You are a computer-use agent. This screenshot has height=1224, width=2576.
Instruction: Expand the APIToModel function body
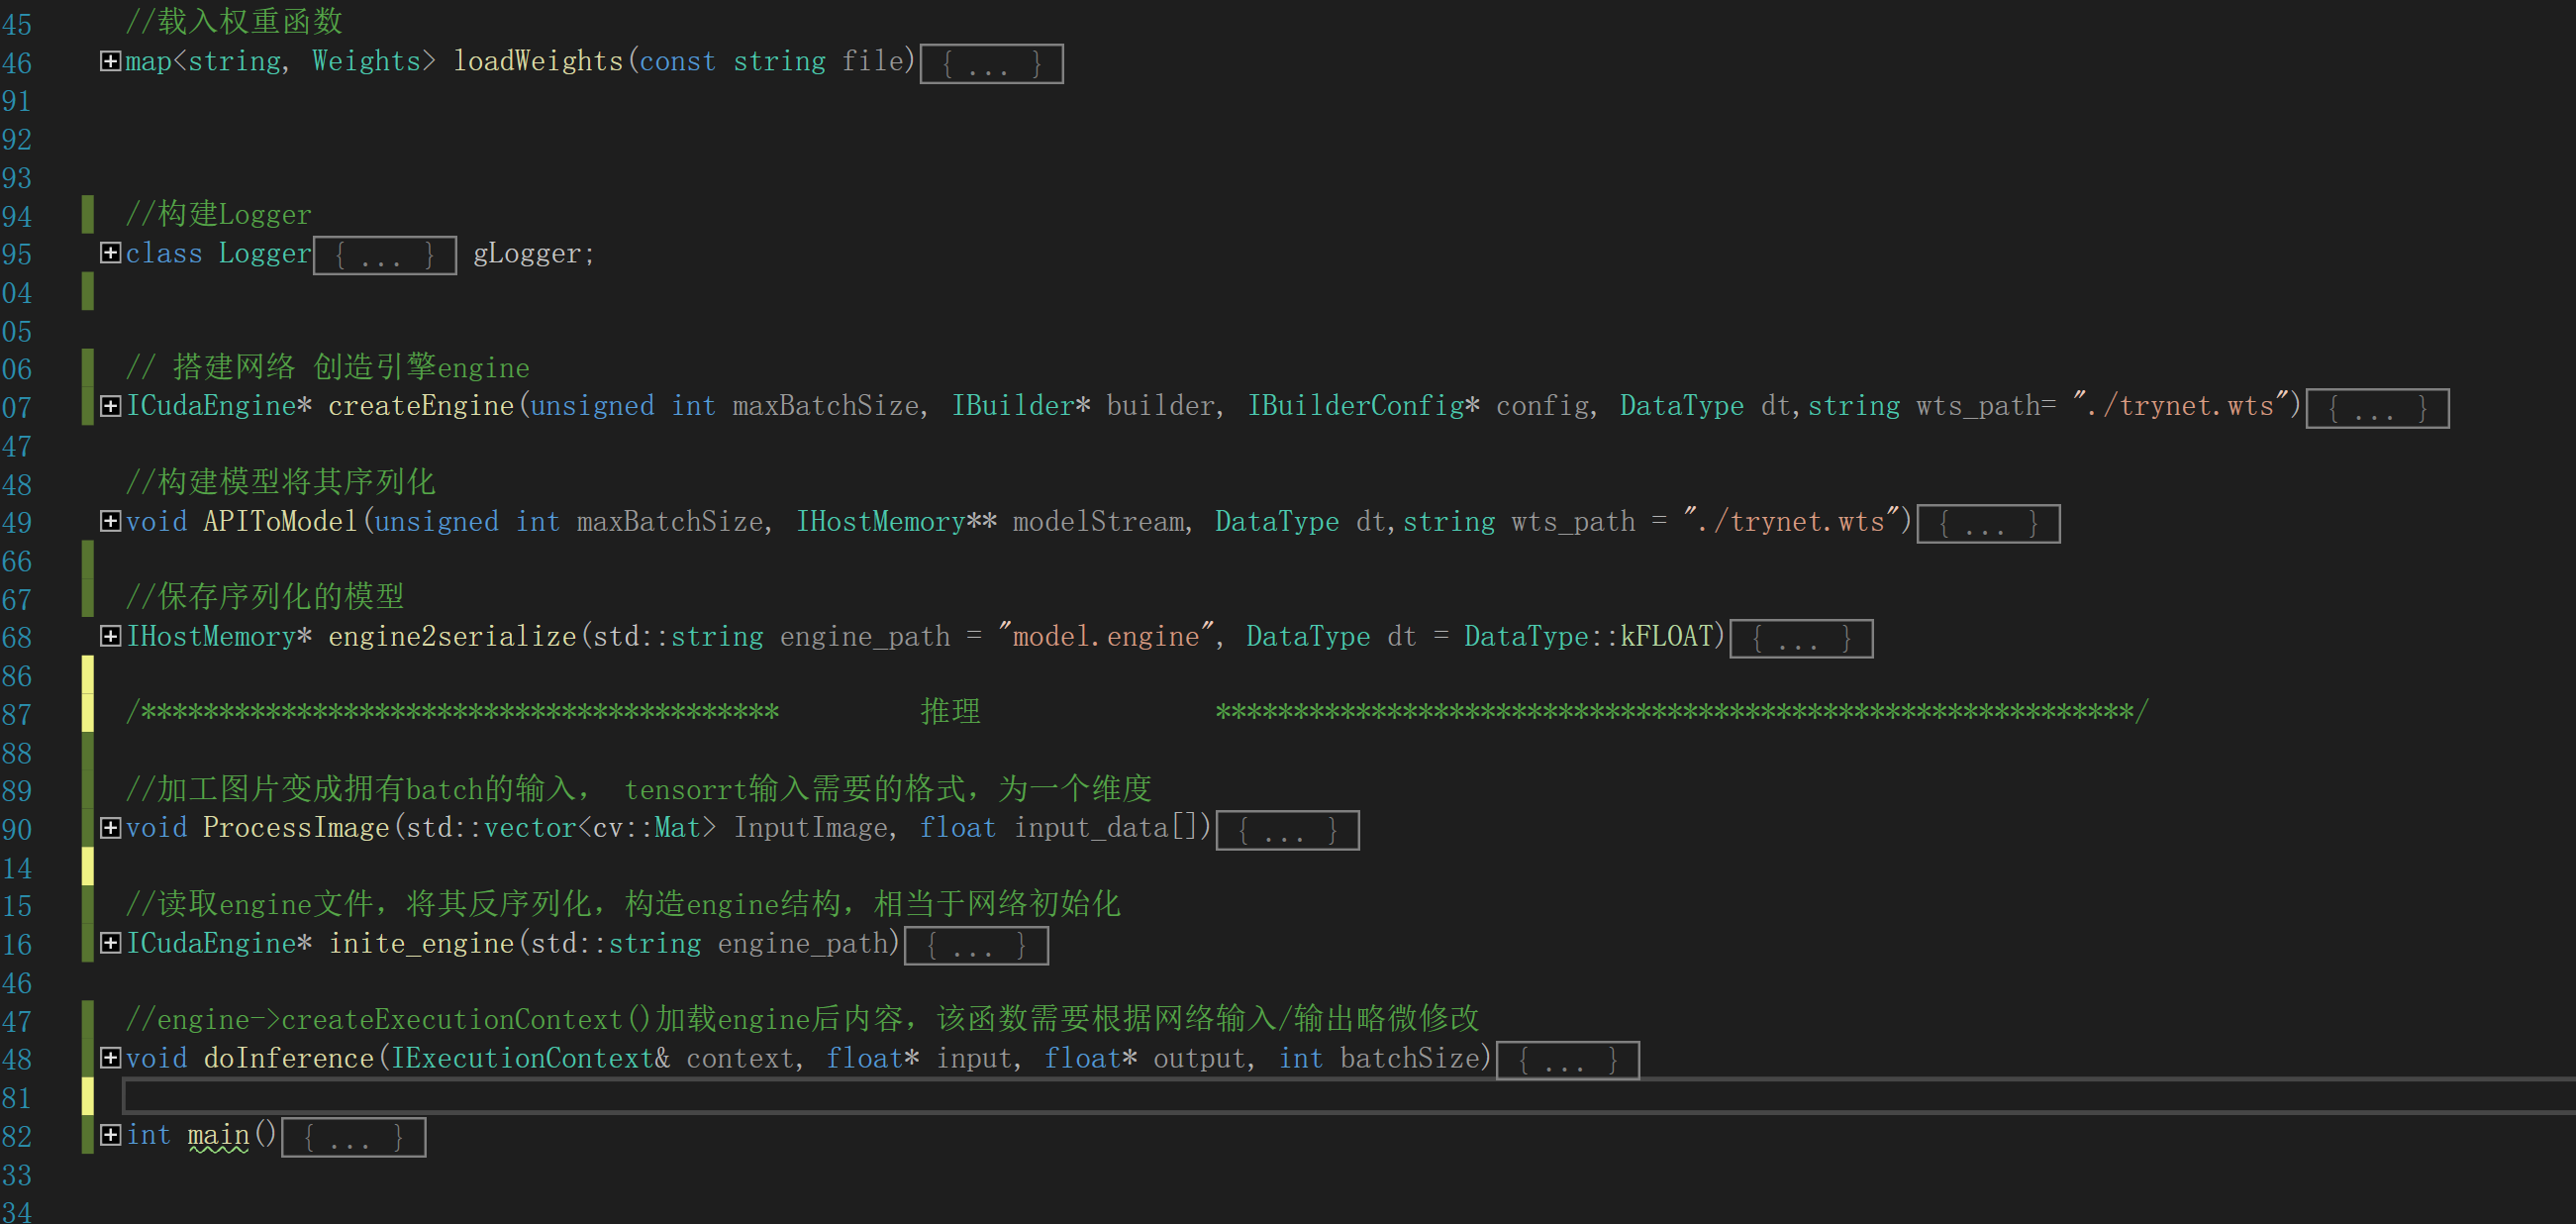click(111, 522)
